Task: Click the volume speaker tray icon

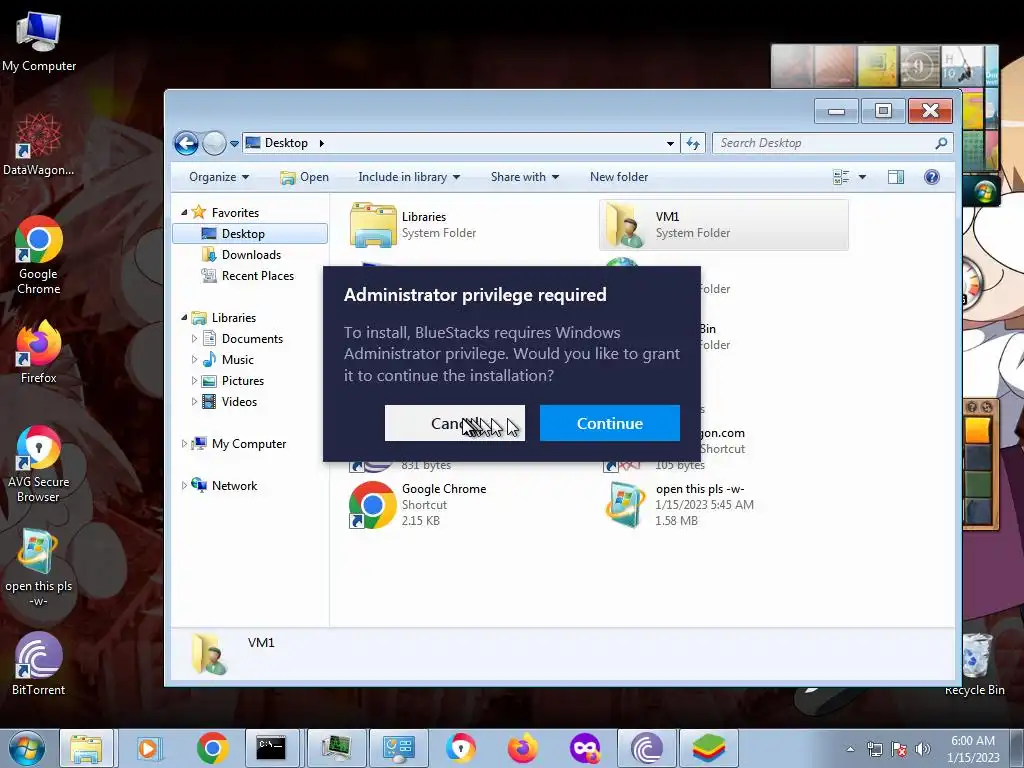Action: [x=922, y=749]
